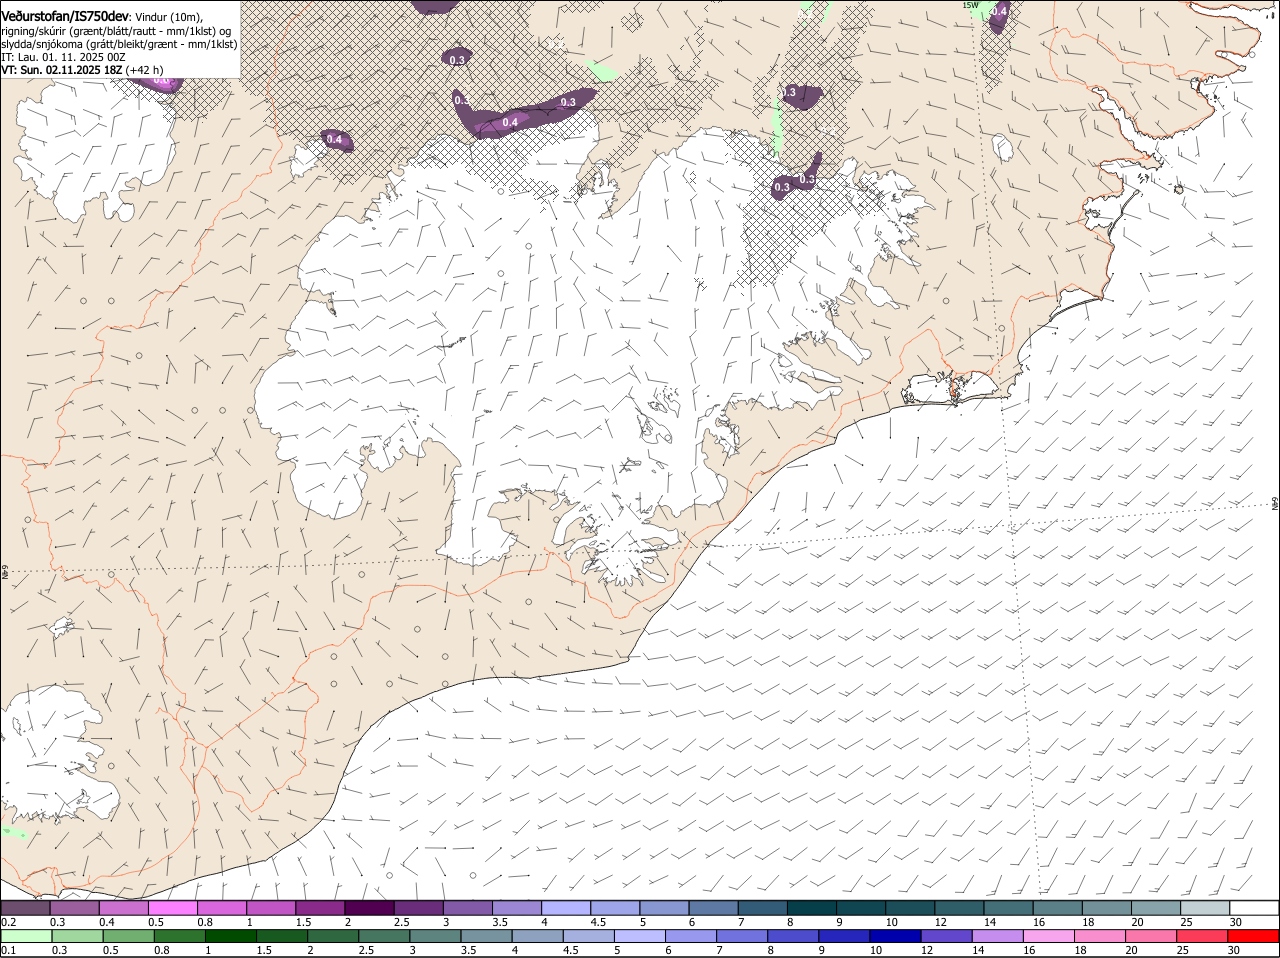Click top-row legend swatch starting at 0.4
1280x958 pixels.
tap(124, 907)
